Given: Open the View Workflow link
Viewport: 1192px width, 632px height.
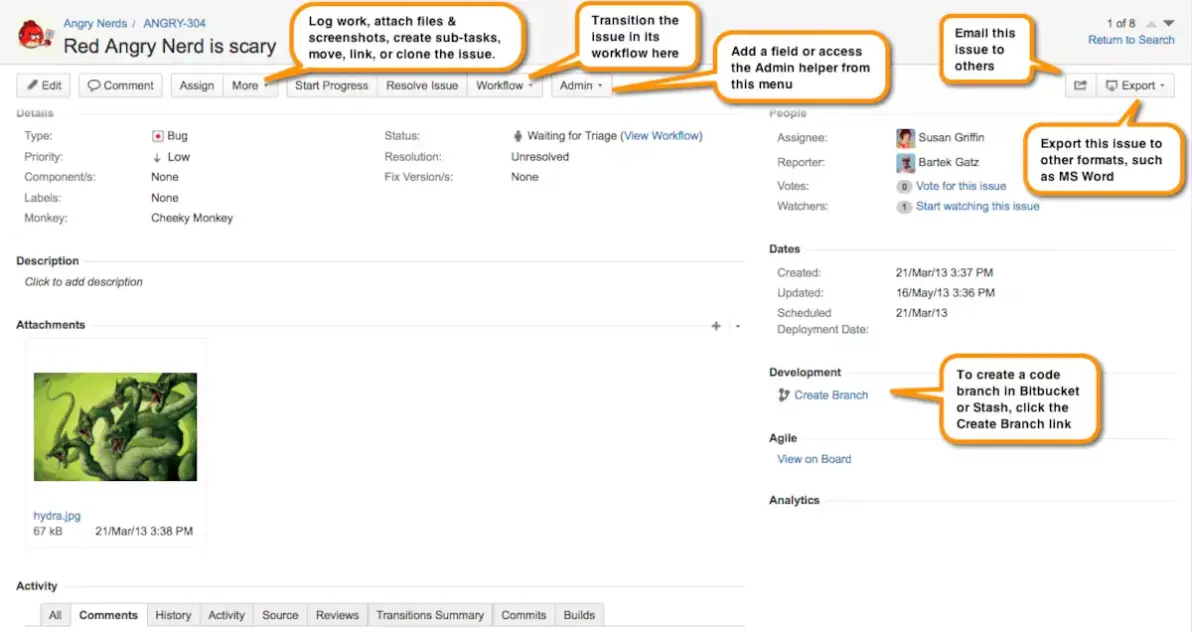Looking at the screenshot, I should pyautogui.click(x=662, y=135).
